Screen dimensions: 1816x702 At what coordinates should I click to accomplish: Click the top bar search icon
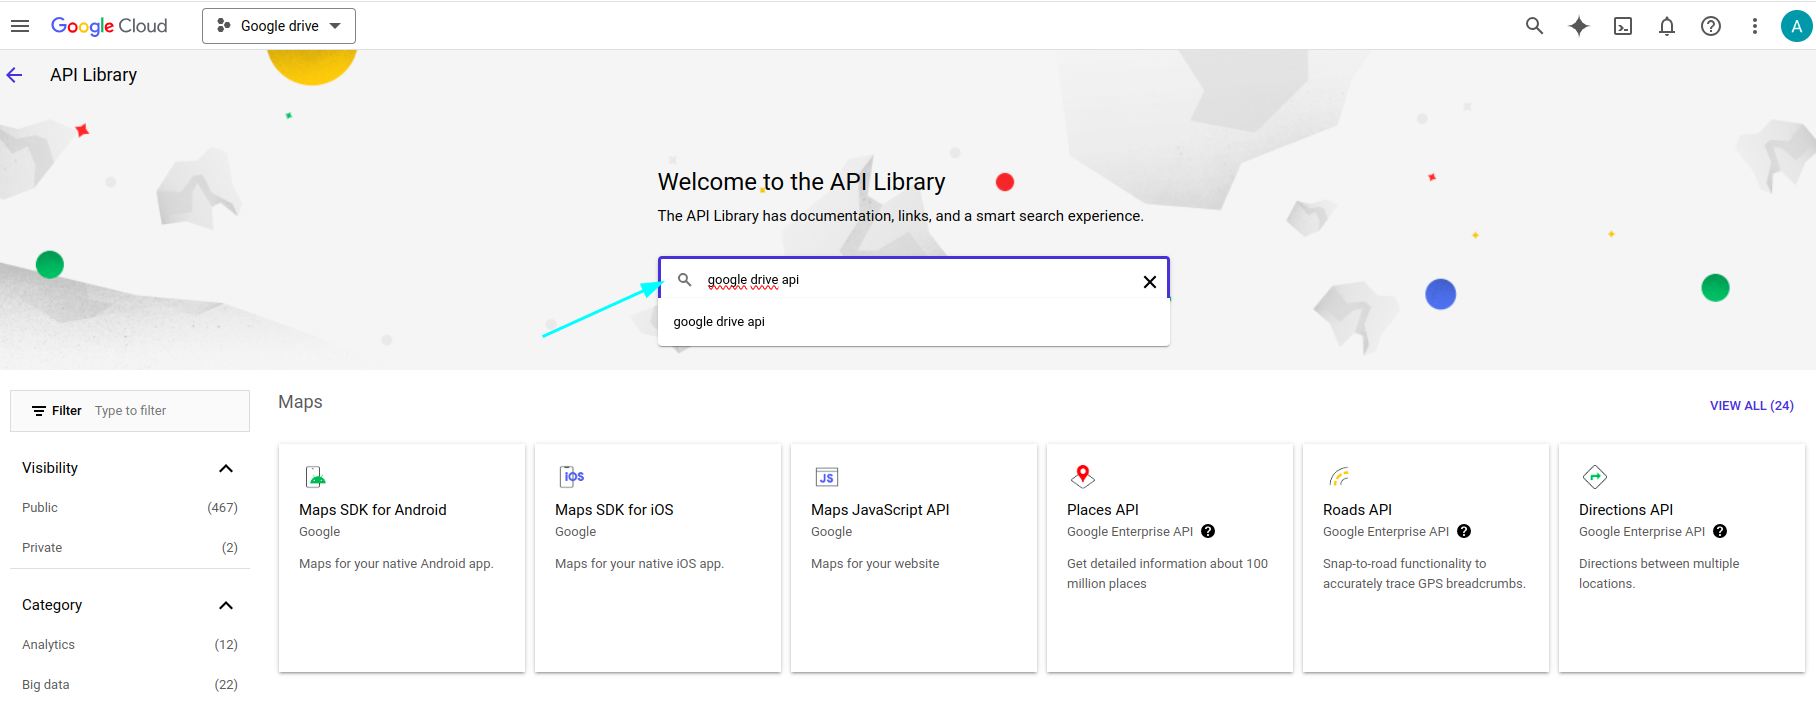[1534, 26]
